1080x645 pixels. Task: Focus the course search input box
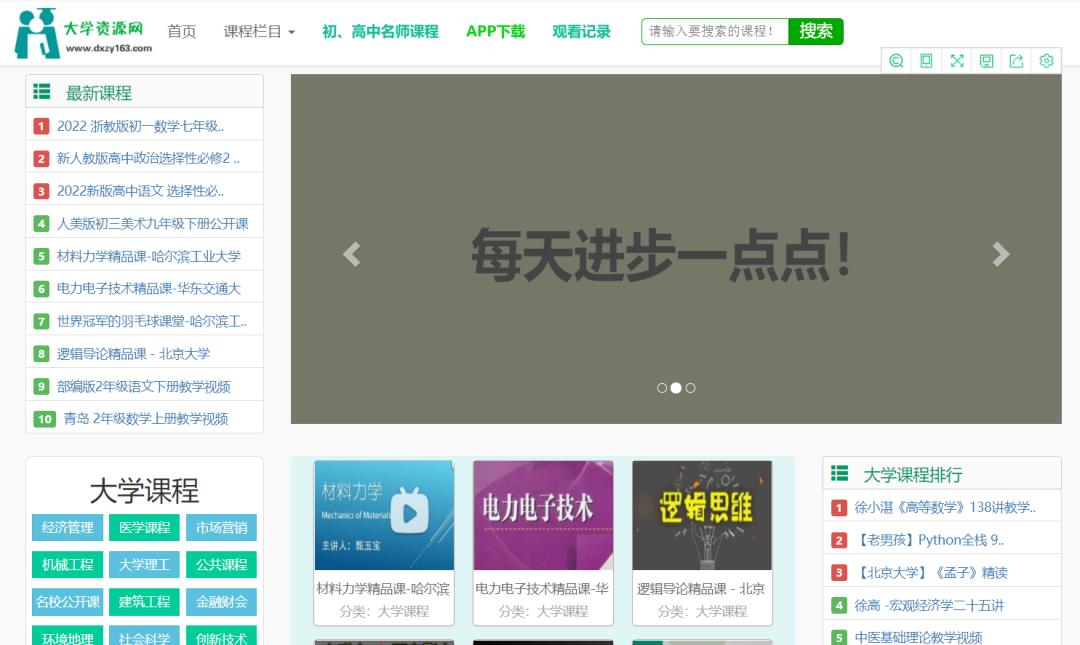tap(714, 32)
